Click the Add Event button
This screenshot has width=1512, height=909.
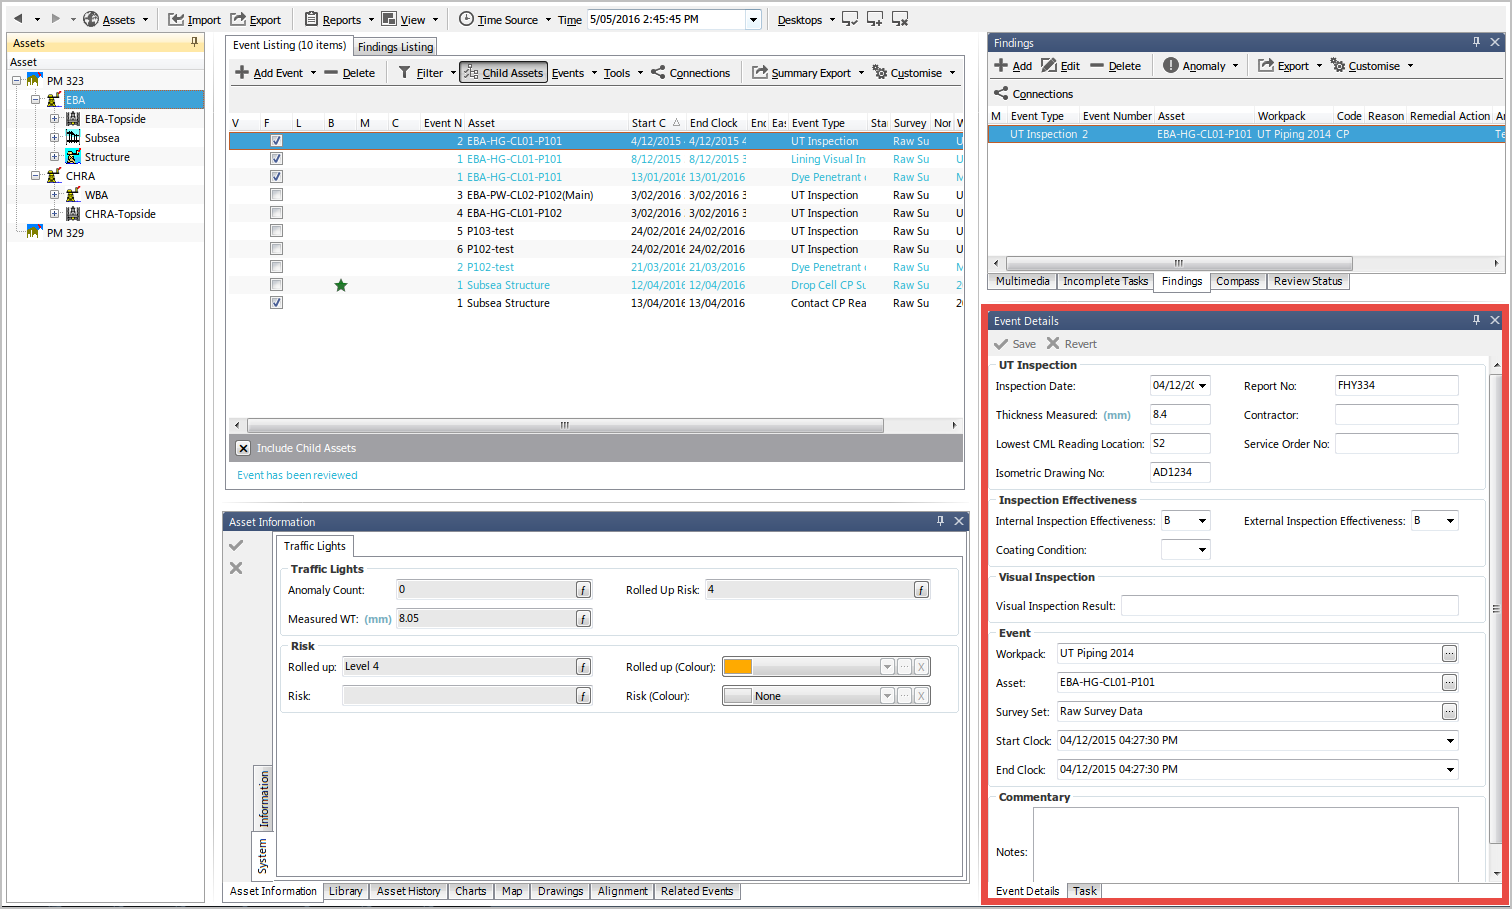[269, 73]
